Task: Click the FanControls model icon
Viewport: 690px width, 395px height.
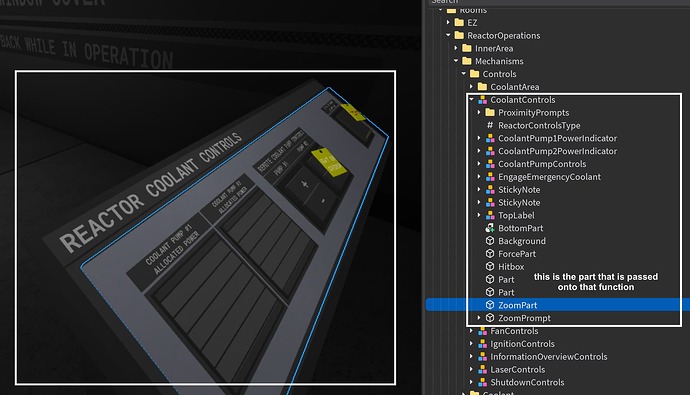Action: pos(482,331)
